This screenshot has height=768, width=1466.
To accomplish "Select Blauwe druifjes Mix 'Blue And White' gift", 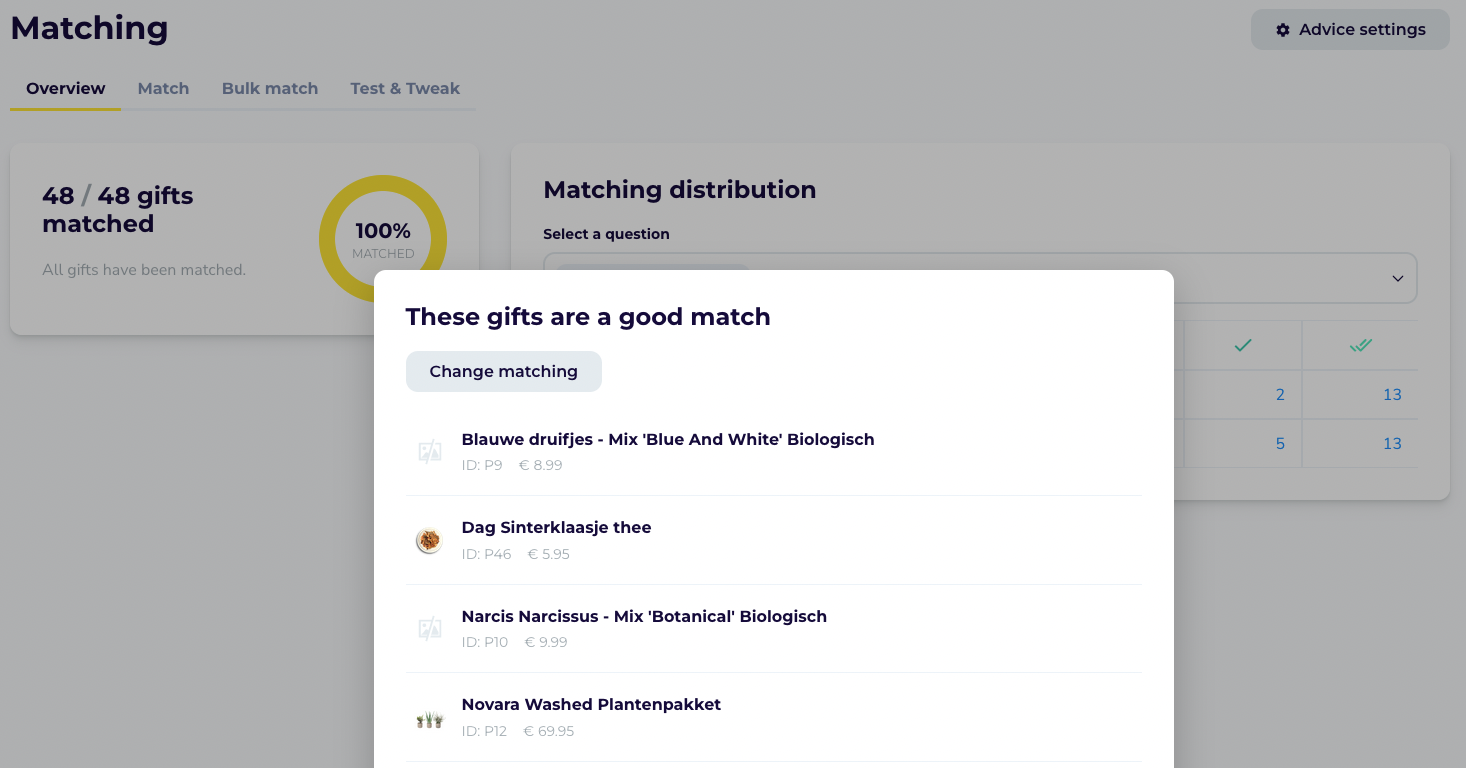I will tap(773, 452).
